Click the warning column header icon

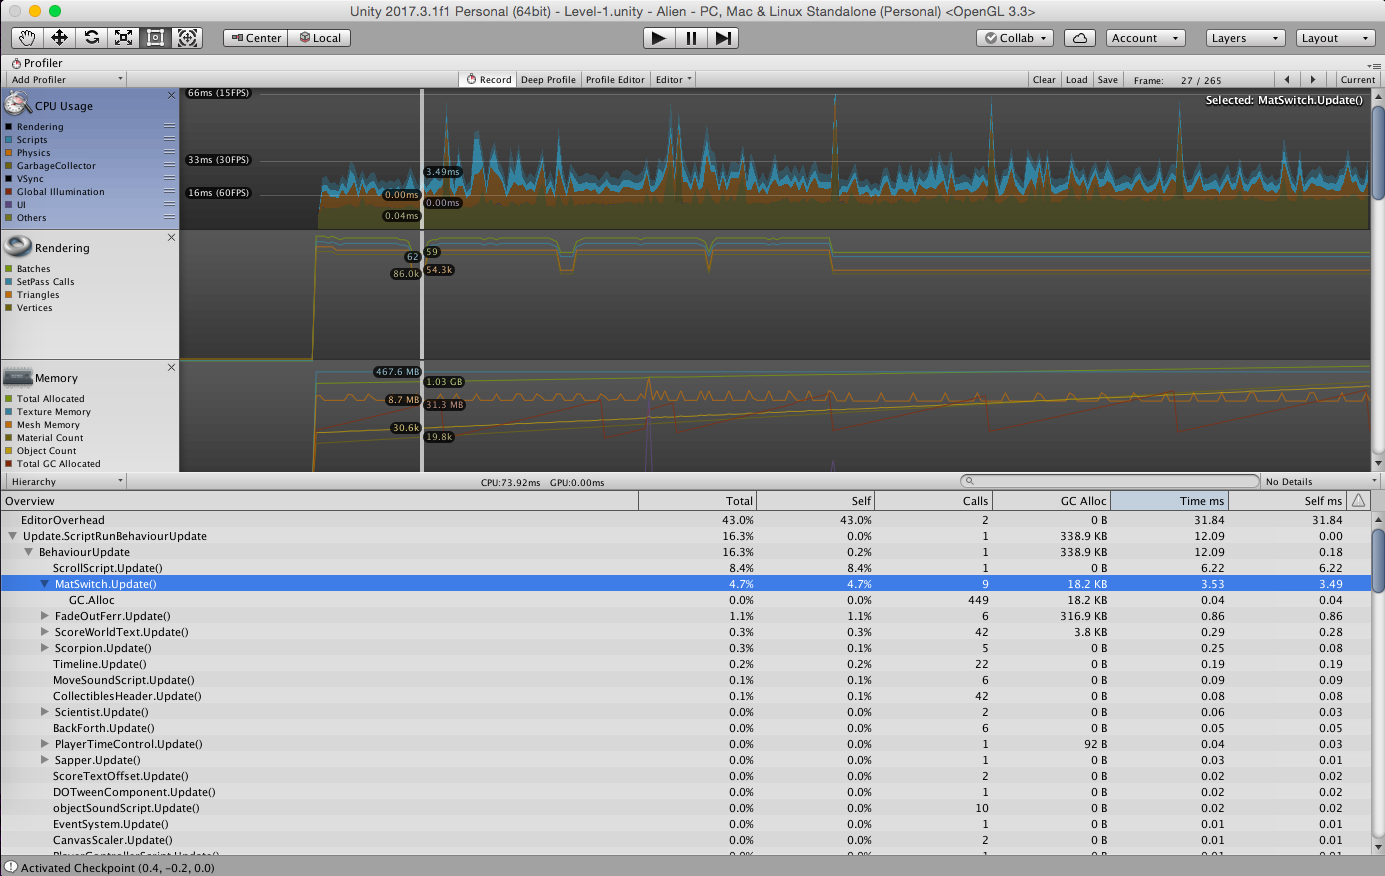(1358, 501)
